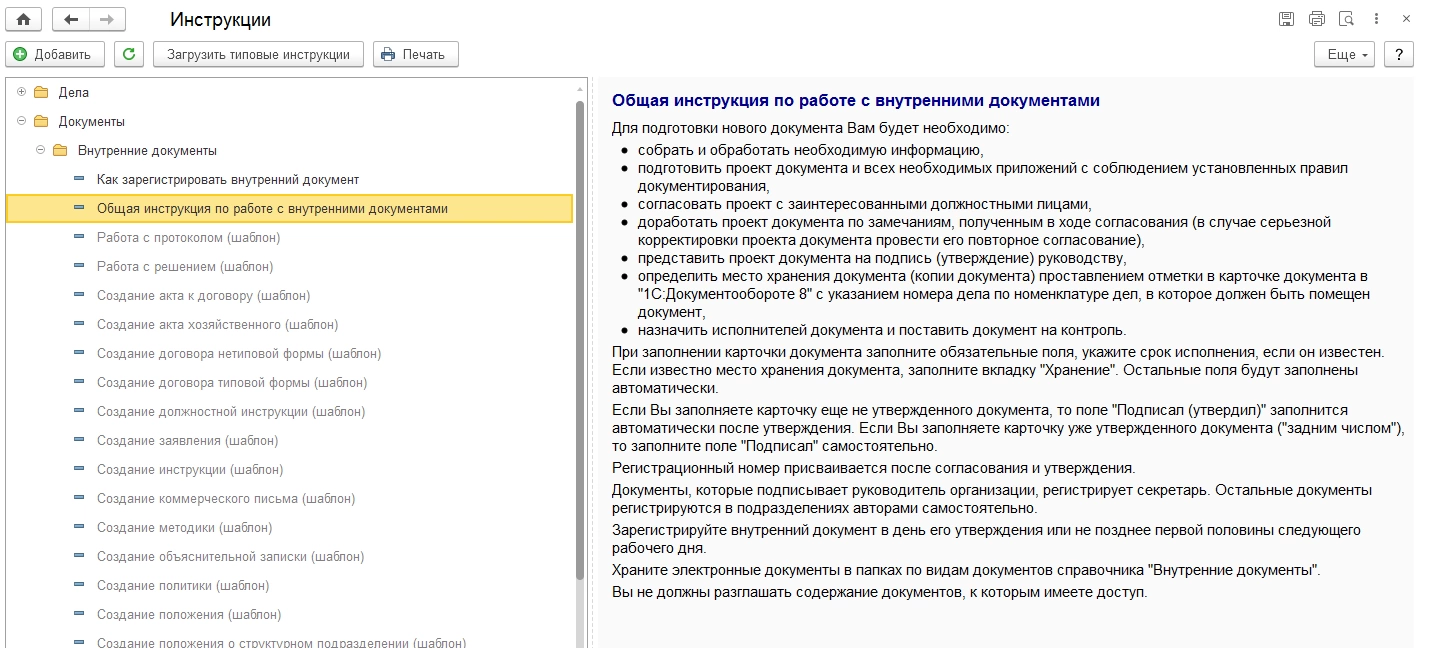Select Создание положения о структурном подразделении (шаблон)

tap(281, 641)
